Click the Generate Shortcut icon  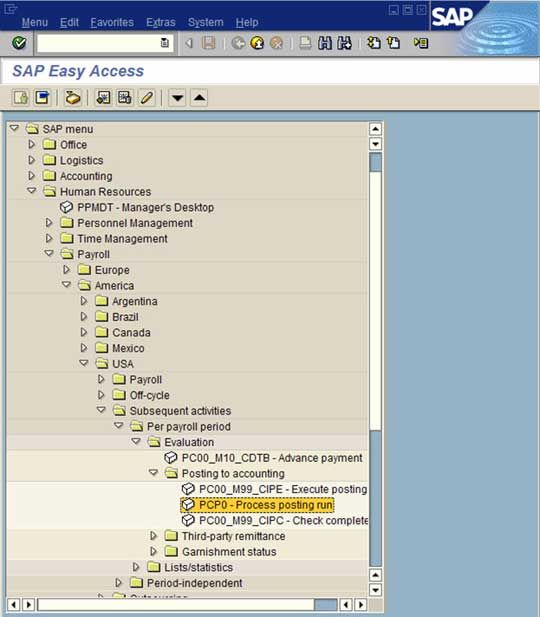[x=393, y=42]
